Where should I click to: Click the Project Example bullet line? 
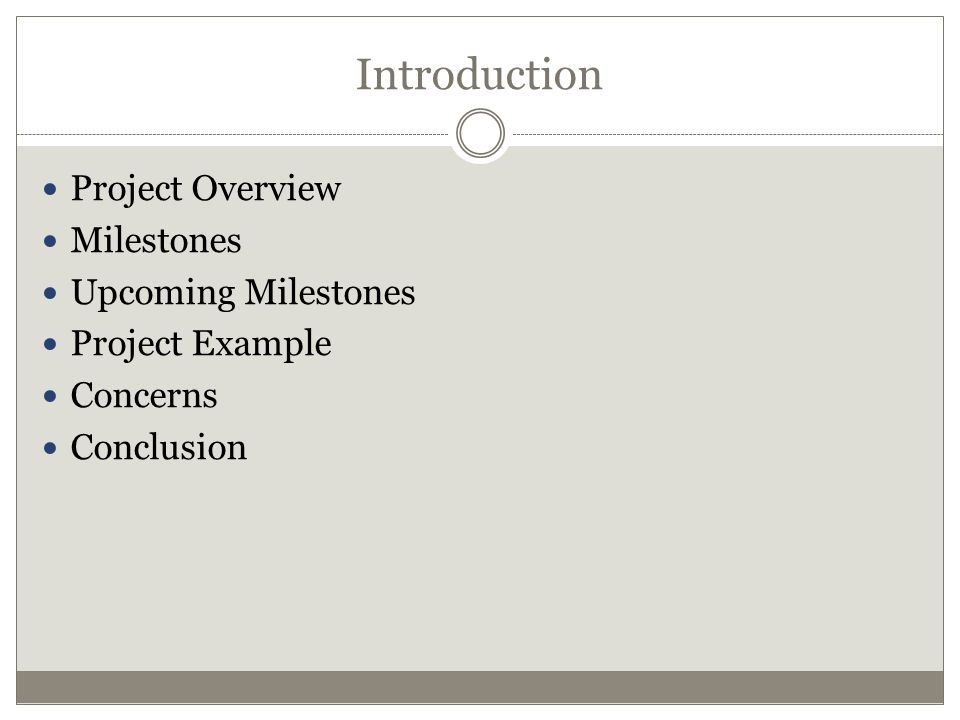(201, 343)
